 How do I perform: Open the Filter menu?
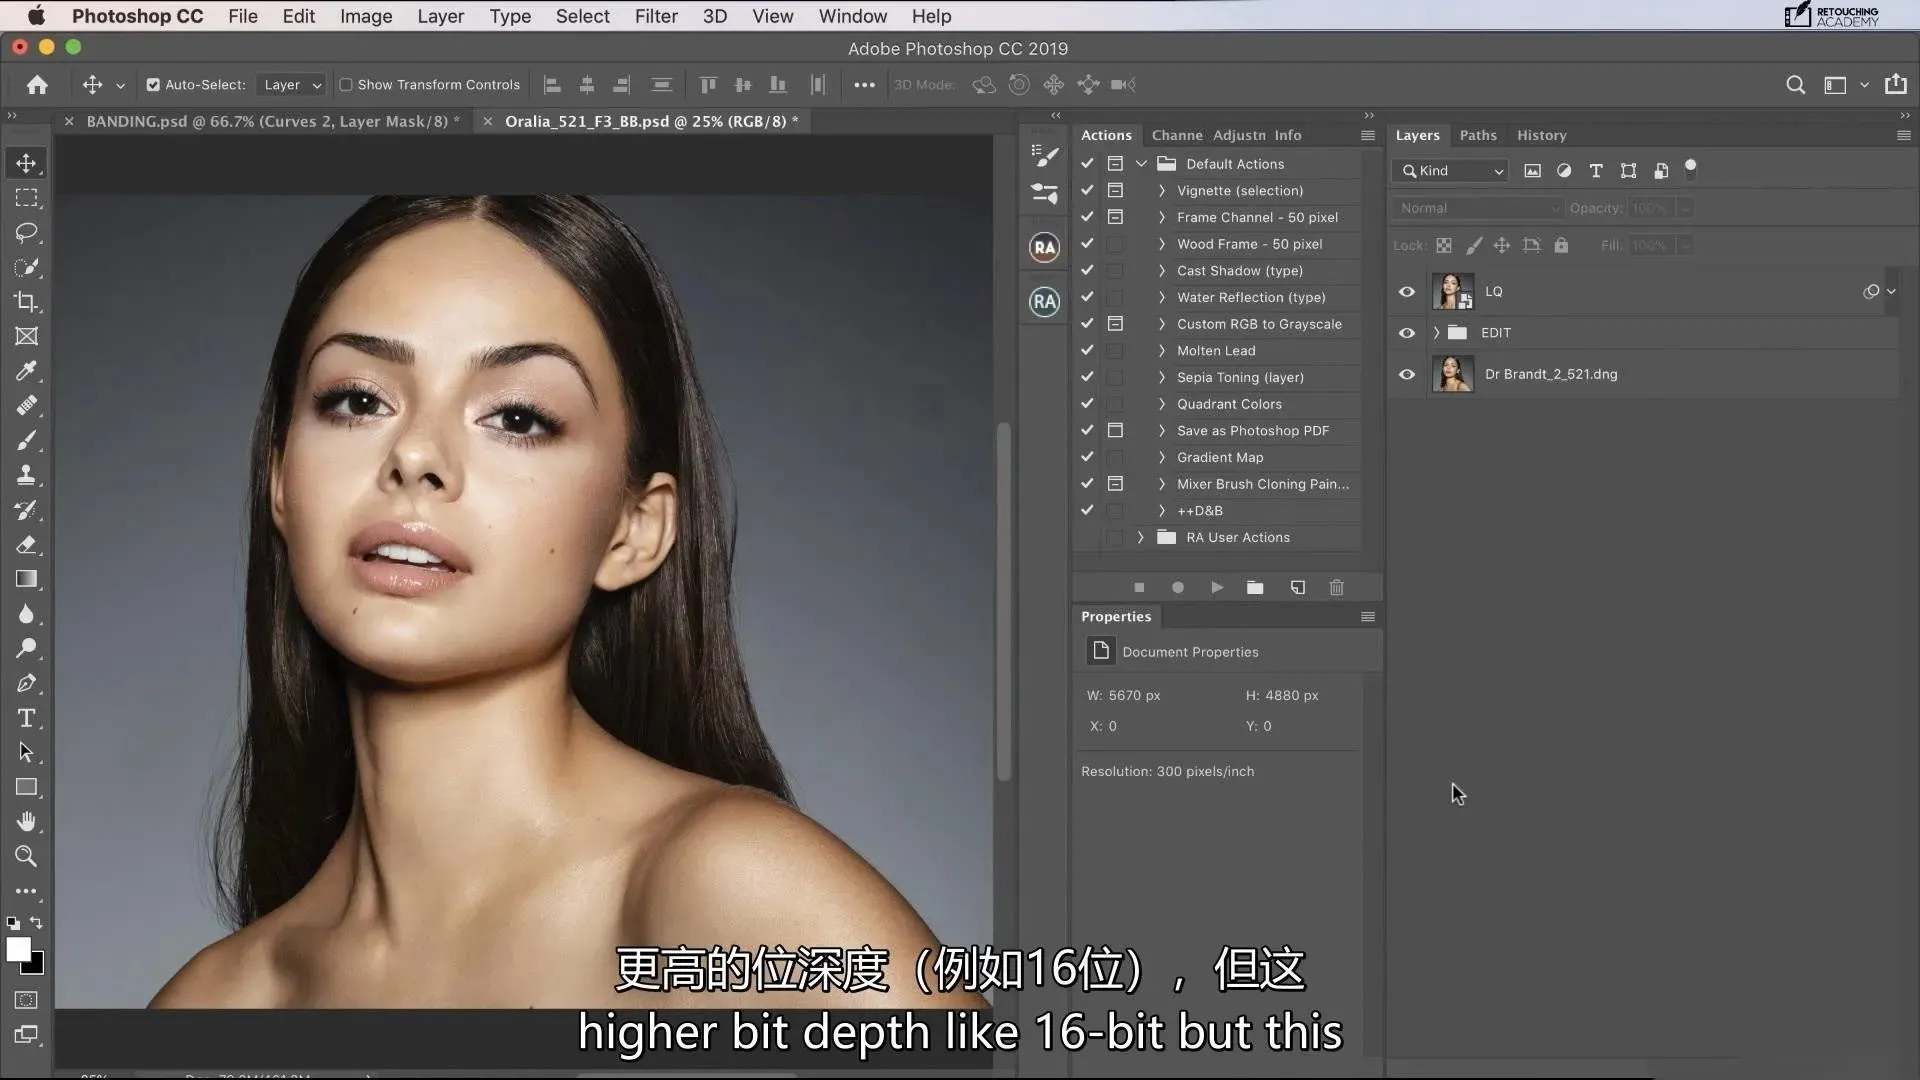(x=656, y=16)
